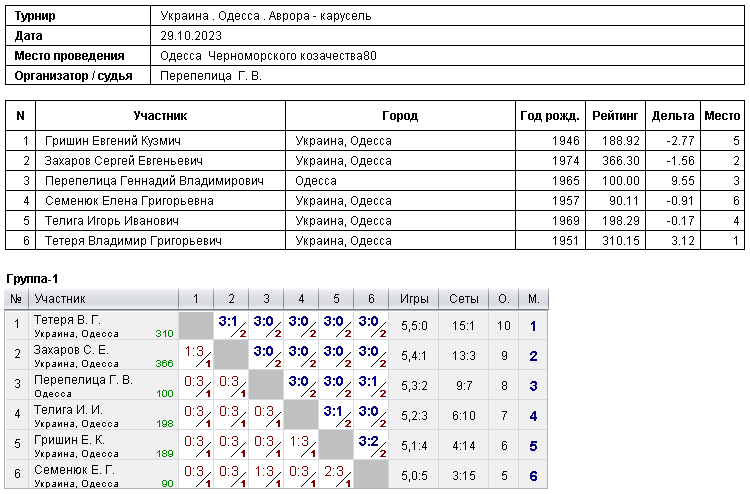Click the rating value 310.15
This screenshot has height=494, width=750.
coord(620,241)
